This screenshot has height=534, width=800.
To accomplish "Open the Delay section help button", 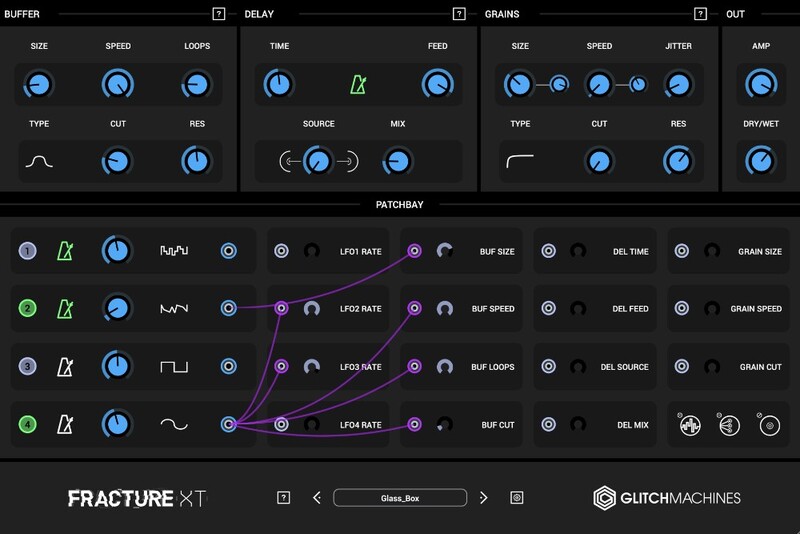I will coord(459,14).
